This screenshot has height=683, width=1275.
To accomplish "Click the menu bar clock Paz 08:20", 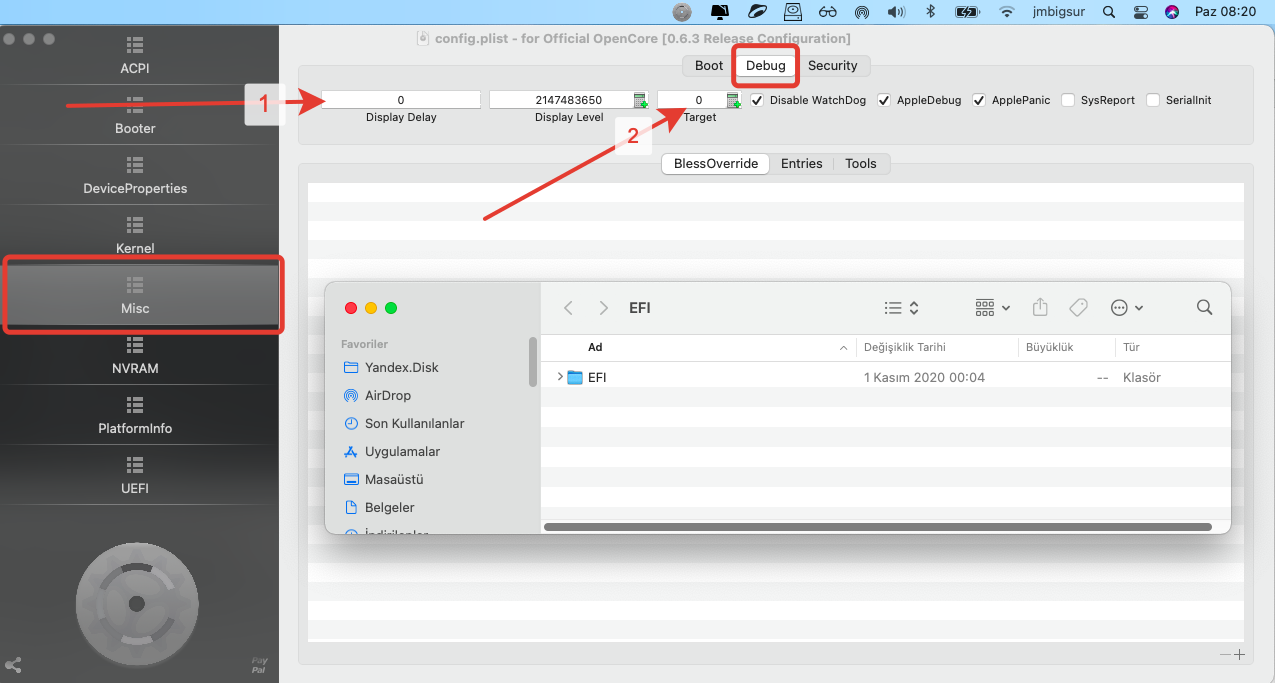I will [x=1225, y=12].
